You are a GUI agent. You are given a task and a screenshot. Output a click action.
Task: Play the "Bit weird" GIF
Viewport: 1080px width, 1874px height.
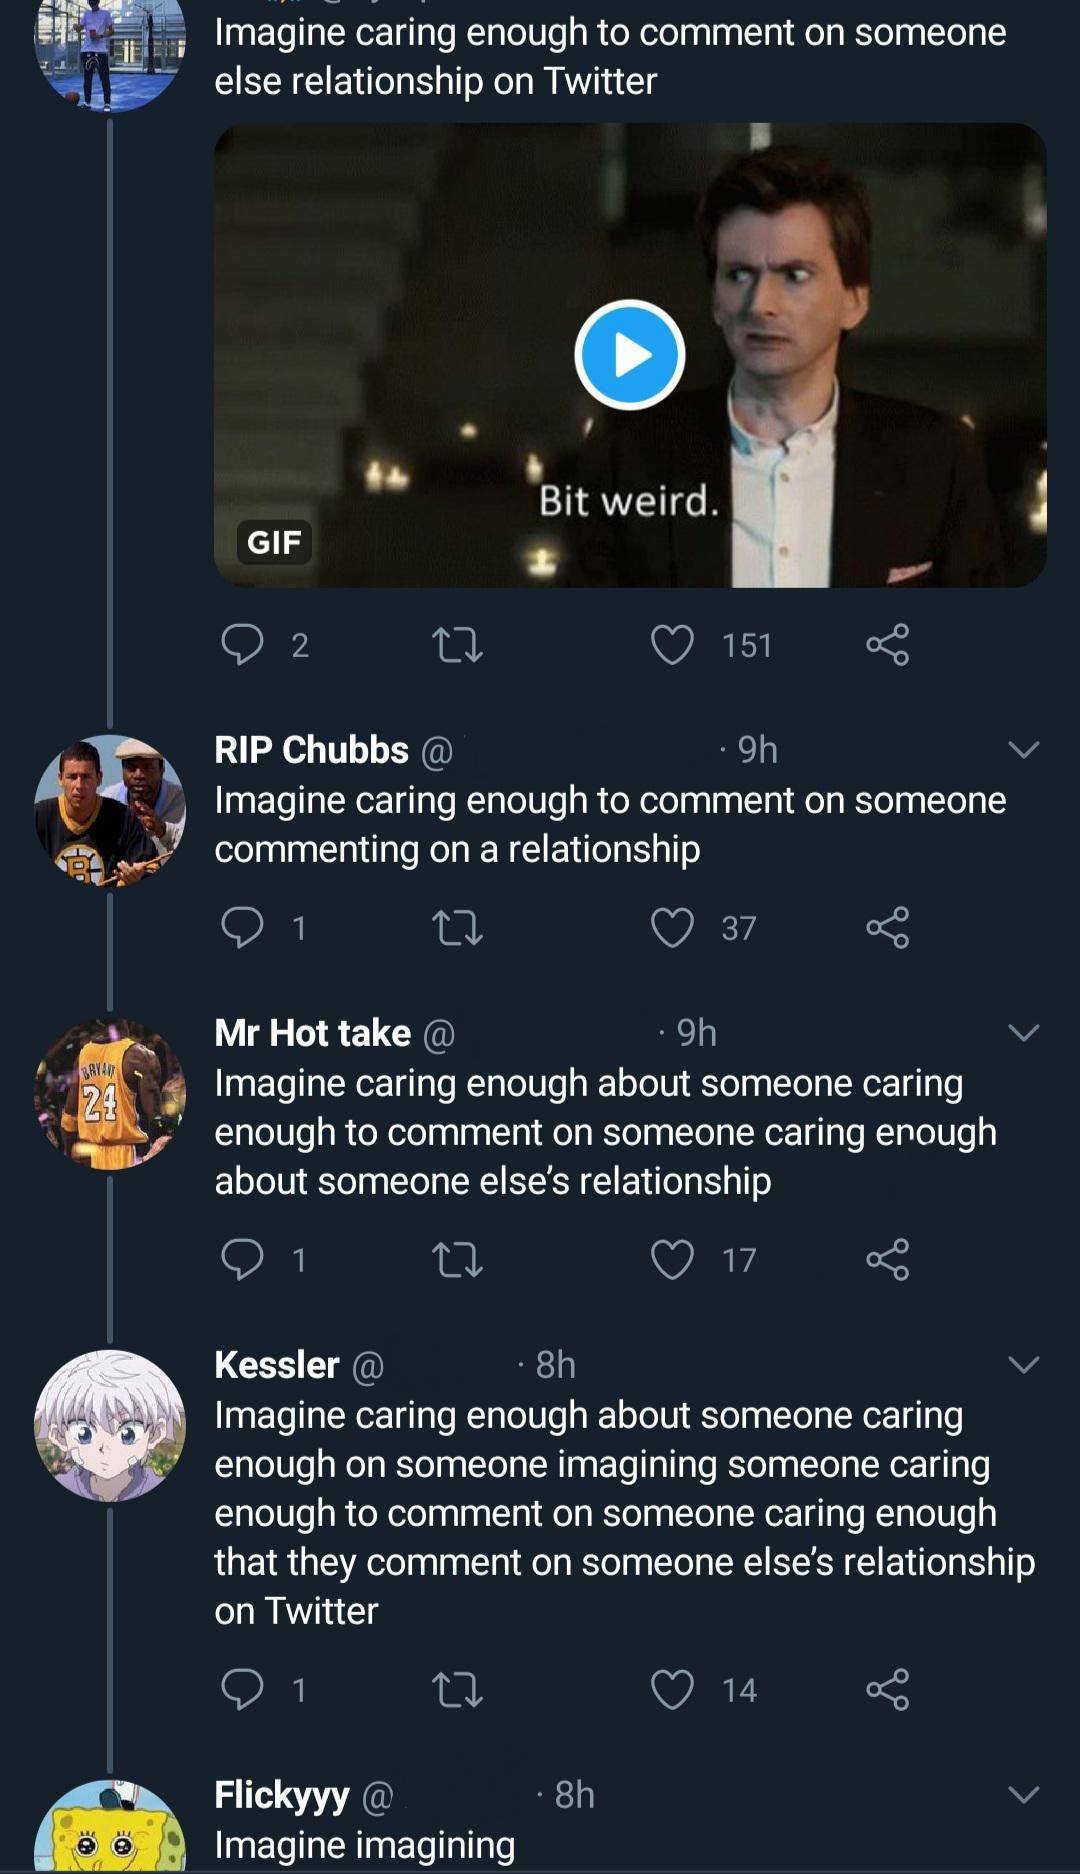pos(629,355)
